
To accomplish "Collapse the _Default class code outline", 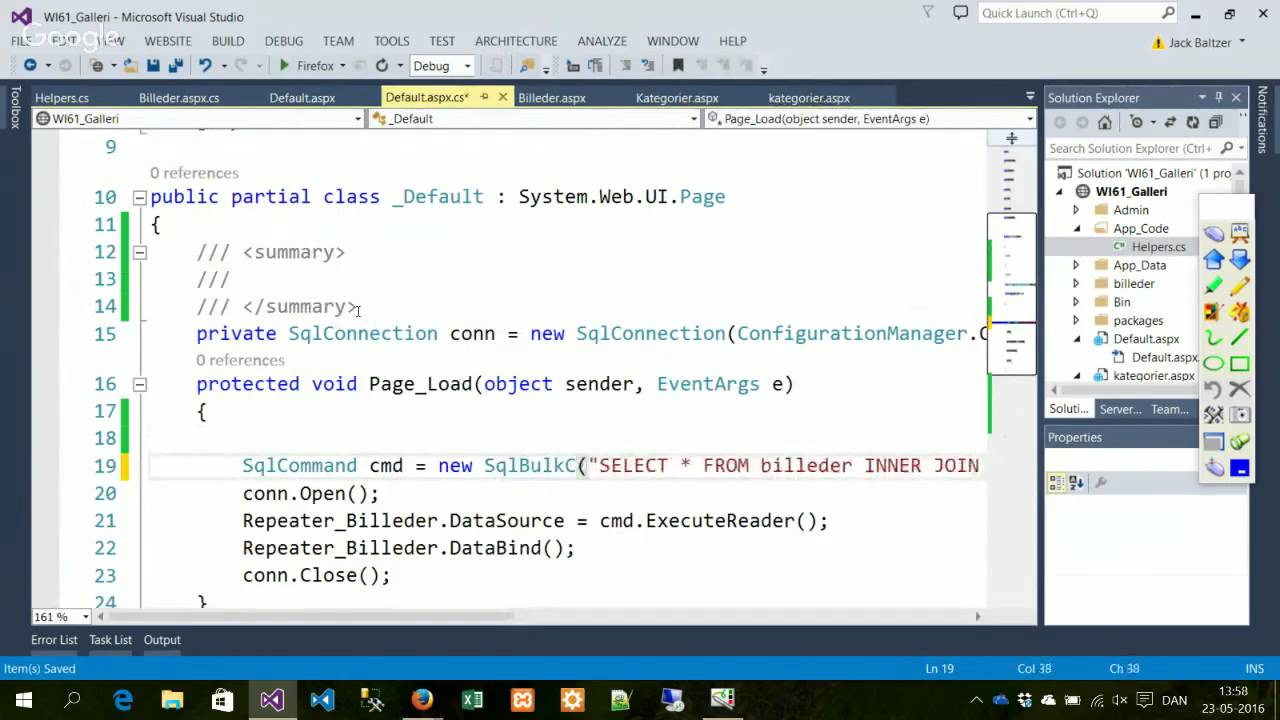I will (139, 197).
